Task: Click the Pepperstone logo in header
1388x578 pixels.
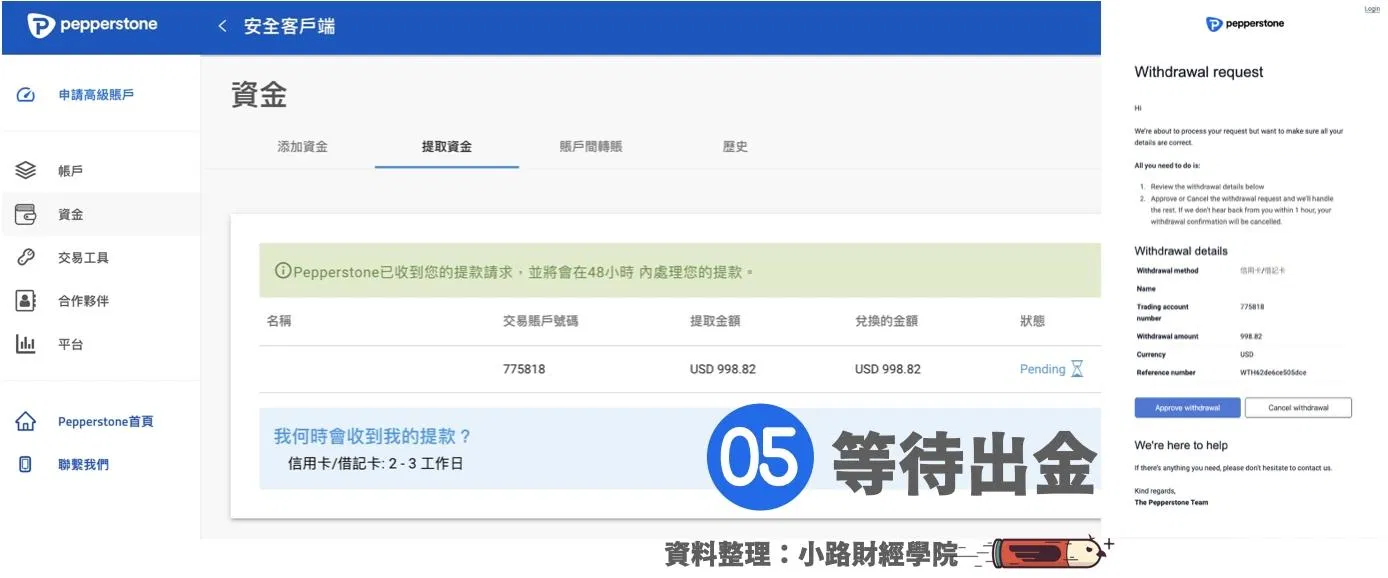Action: click(92, 26)
